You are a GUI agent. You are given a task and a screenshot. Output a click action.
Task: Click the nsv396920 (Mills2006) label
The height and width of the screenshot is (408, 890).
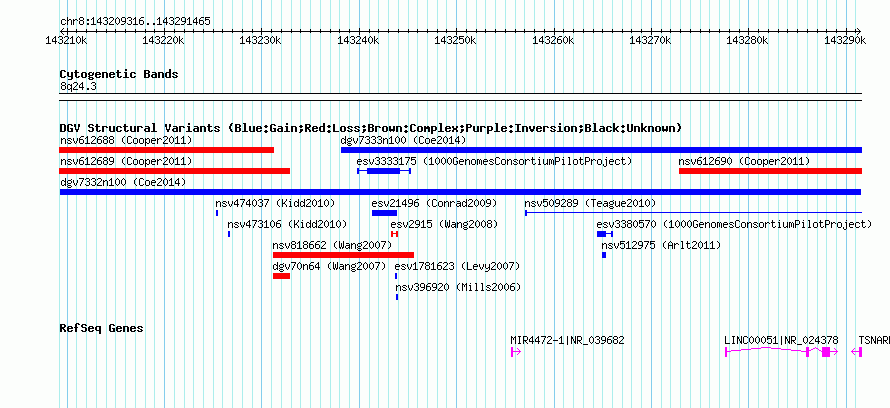pos(458,287)
